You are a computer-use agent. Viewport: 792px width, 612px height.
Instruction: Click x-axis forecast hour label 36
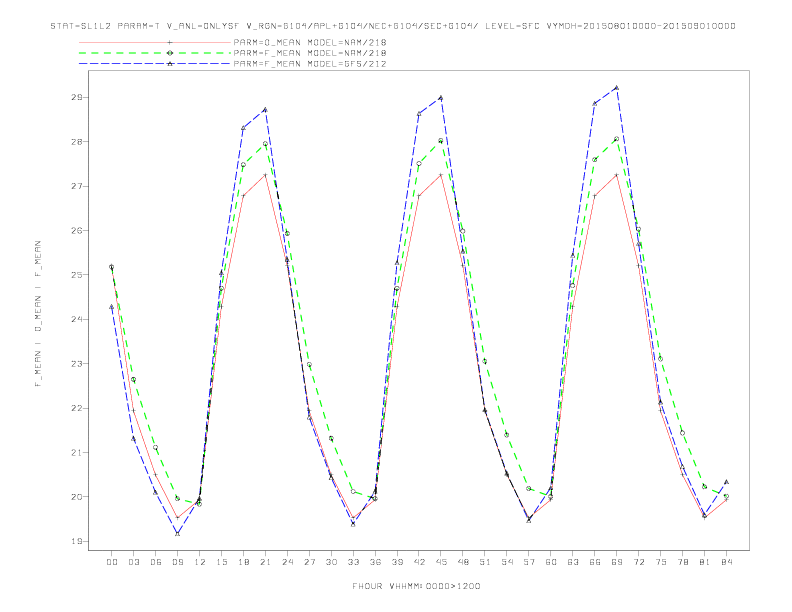click(x=375, y=562)
